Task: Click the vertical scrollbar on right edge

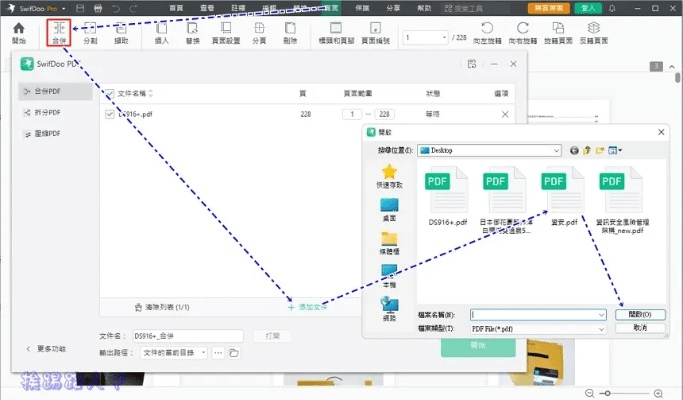Action: 677,78
